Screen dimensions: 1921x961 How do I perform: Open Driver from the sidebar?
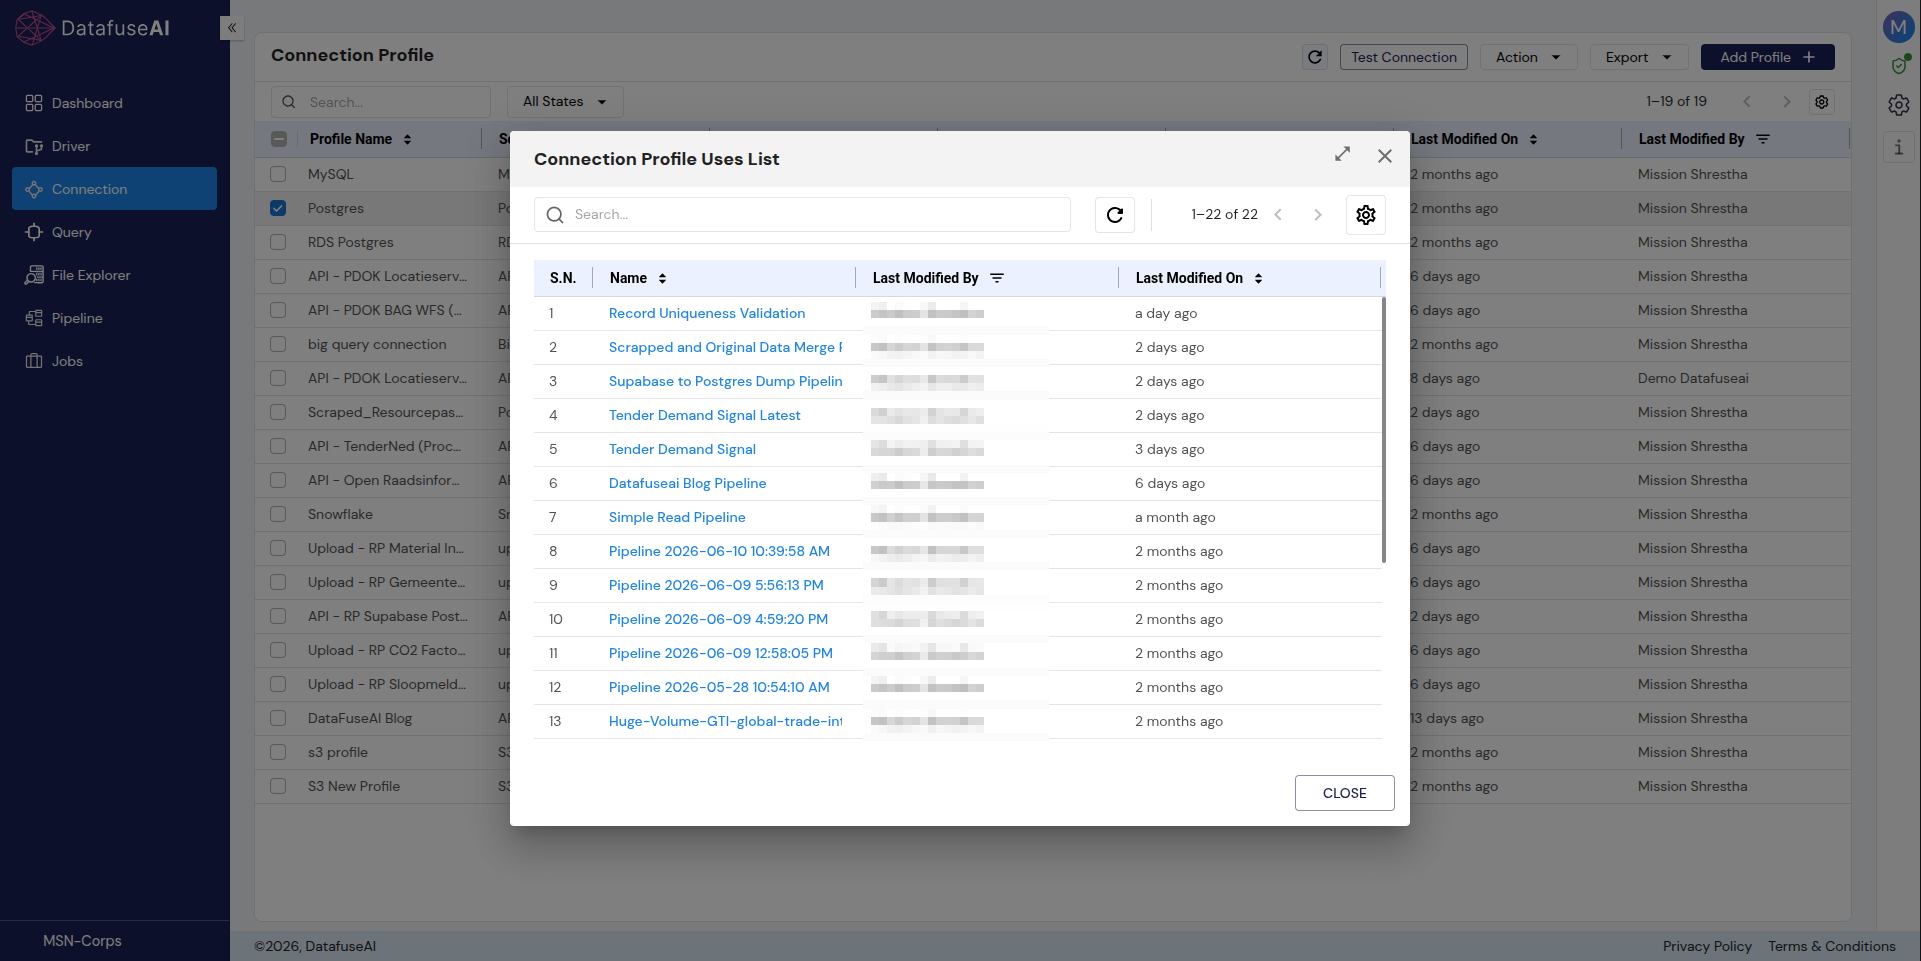tap(114, 146)
